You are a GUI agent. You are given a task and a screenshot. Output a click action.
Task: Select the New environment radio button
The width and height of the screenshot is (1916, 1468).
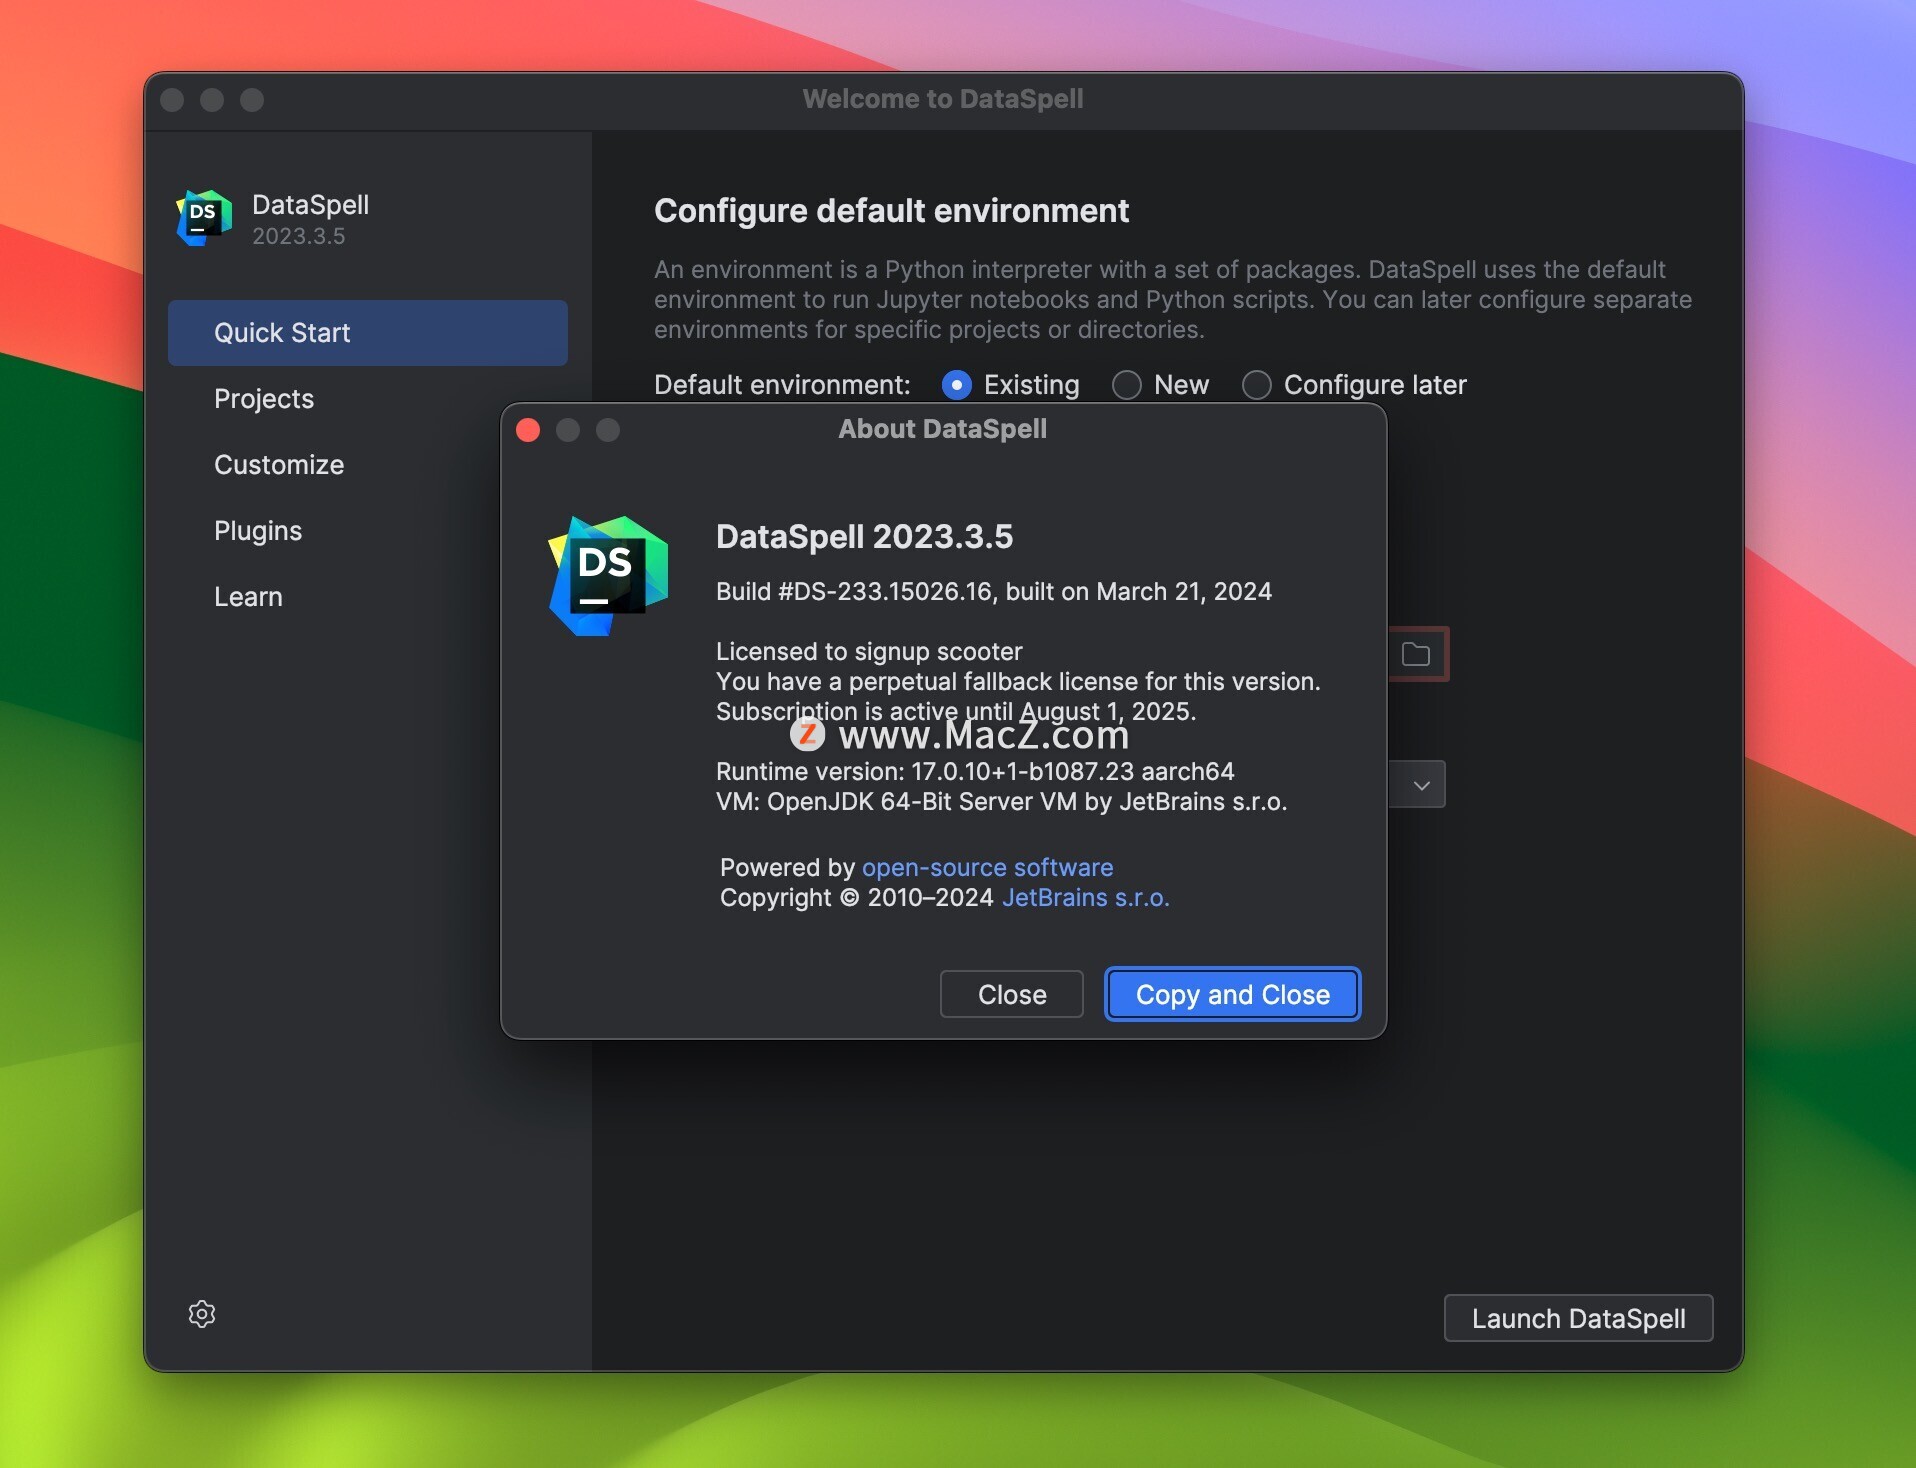click(1127, 385)
